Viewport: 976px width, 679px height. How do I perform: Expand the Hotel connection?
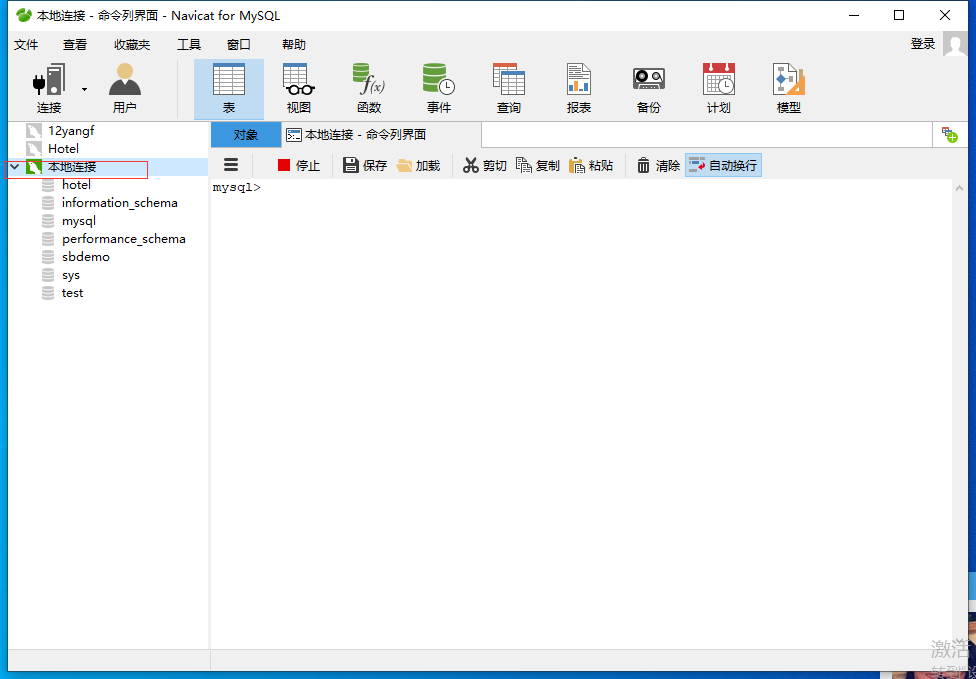point(66,147)
